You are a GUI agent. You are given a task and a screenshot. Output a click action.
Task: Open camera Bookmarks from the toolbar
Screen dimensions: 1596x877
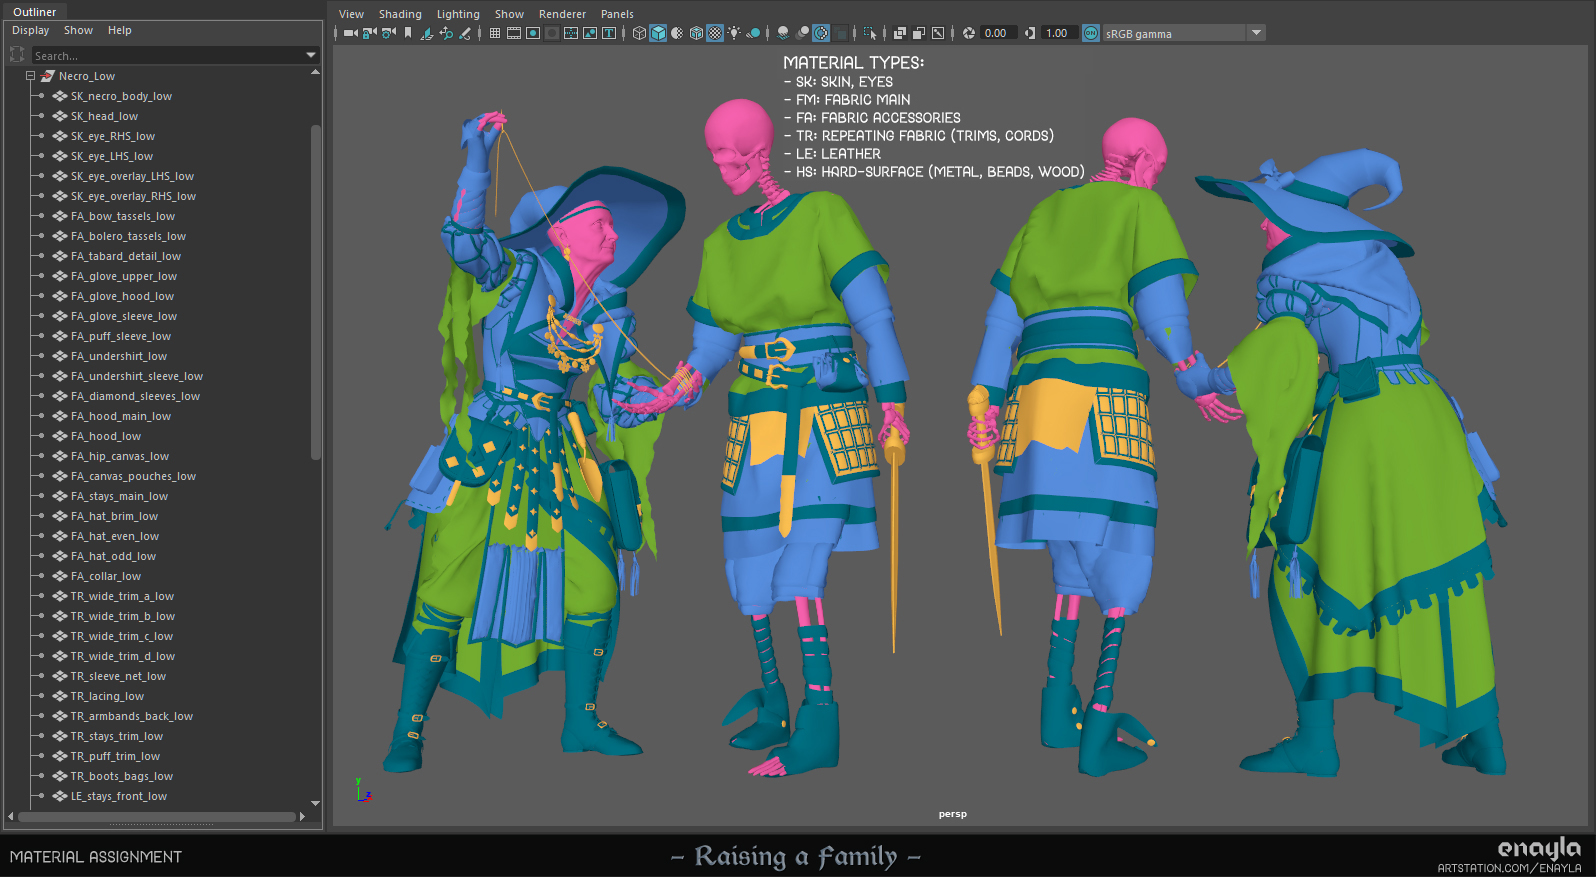(408, 33)
